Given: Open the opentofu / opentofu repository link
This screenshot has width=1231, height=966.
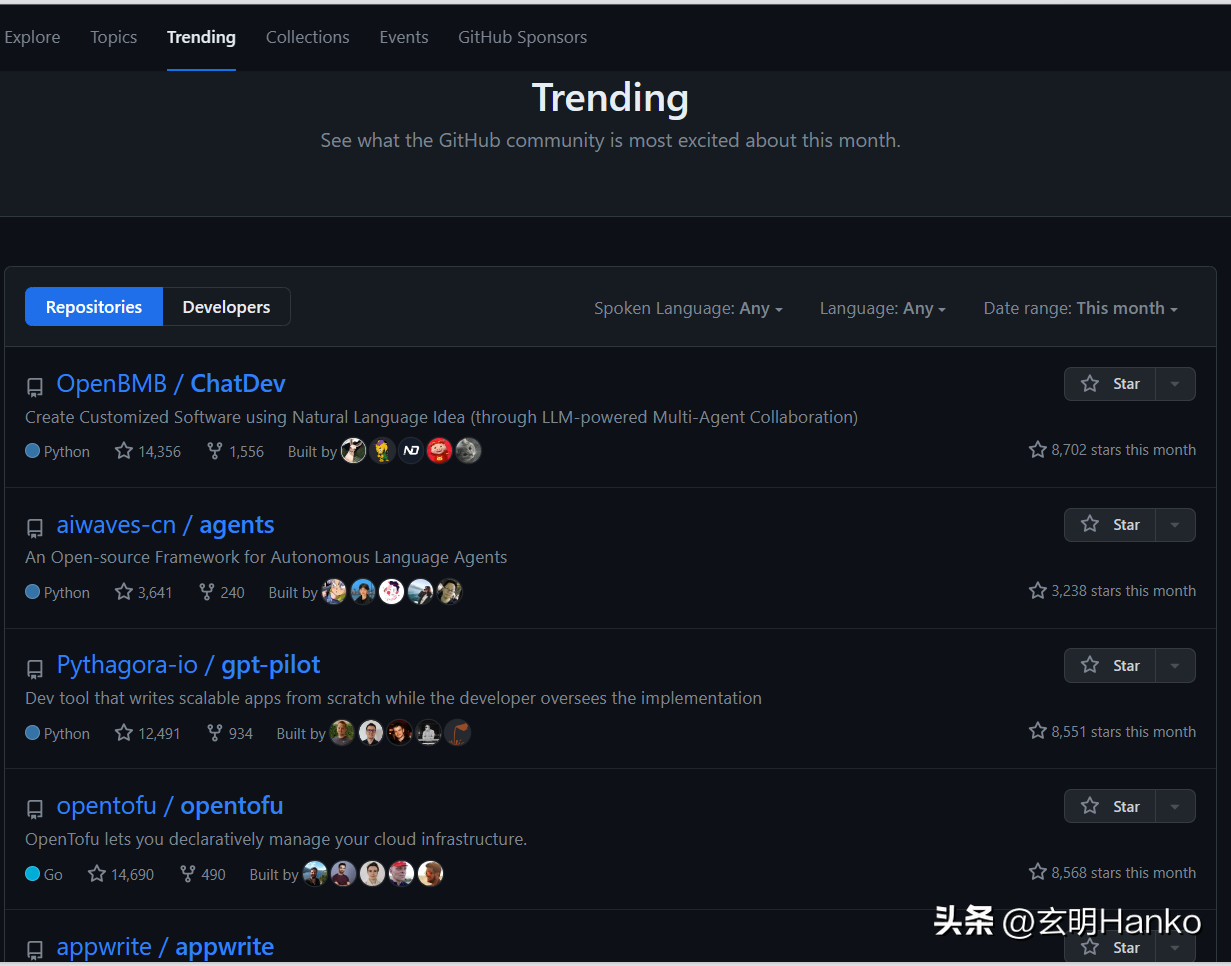Looking at the screenshot, I should click(x=170, y=806).
